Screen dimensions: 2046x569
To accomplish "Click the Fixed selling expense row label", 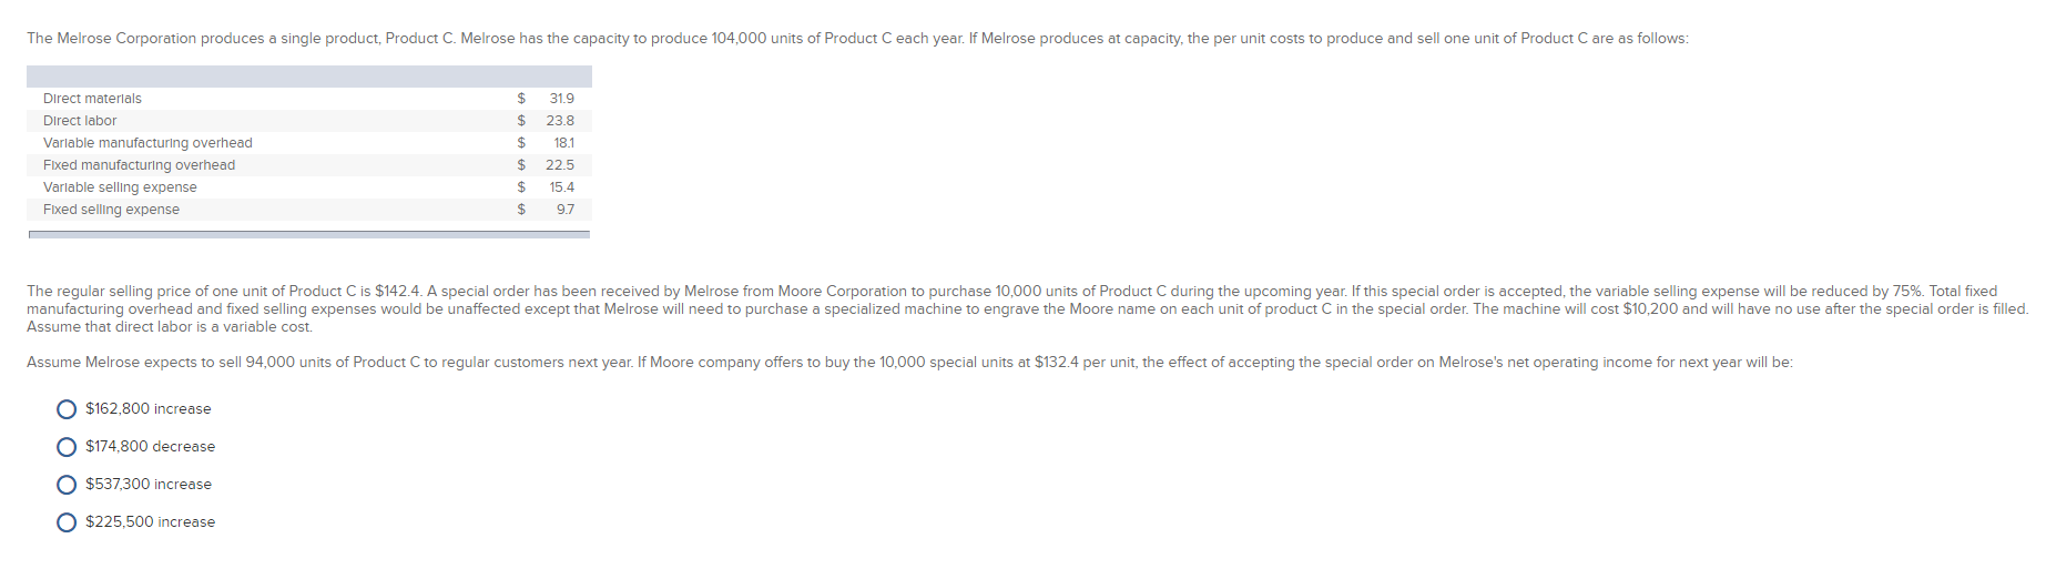I will pyautogui.click(x=111, y=209).
